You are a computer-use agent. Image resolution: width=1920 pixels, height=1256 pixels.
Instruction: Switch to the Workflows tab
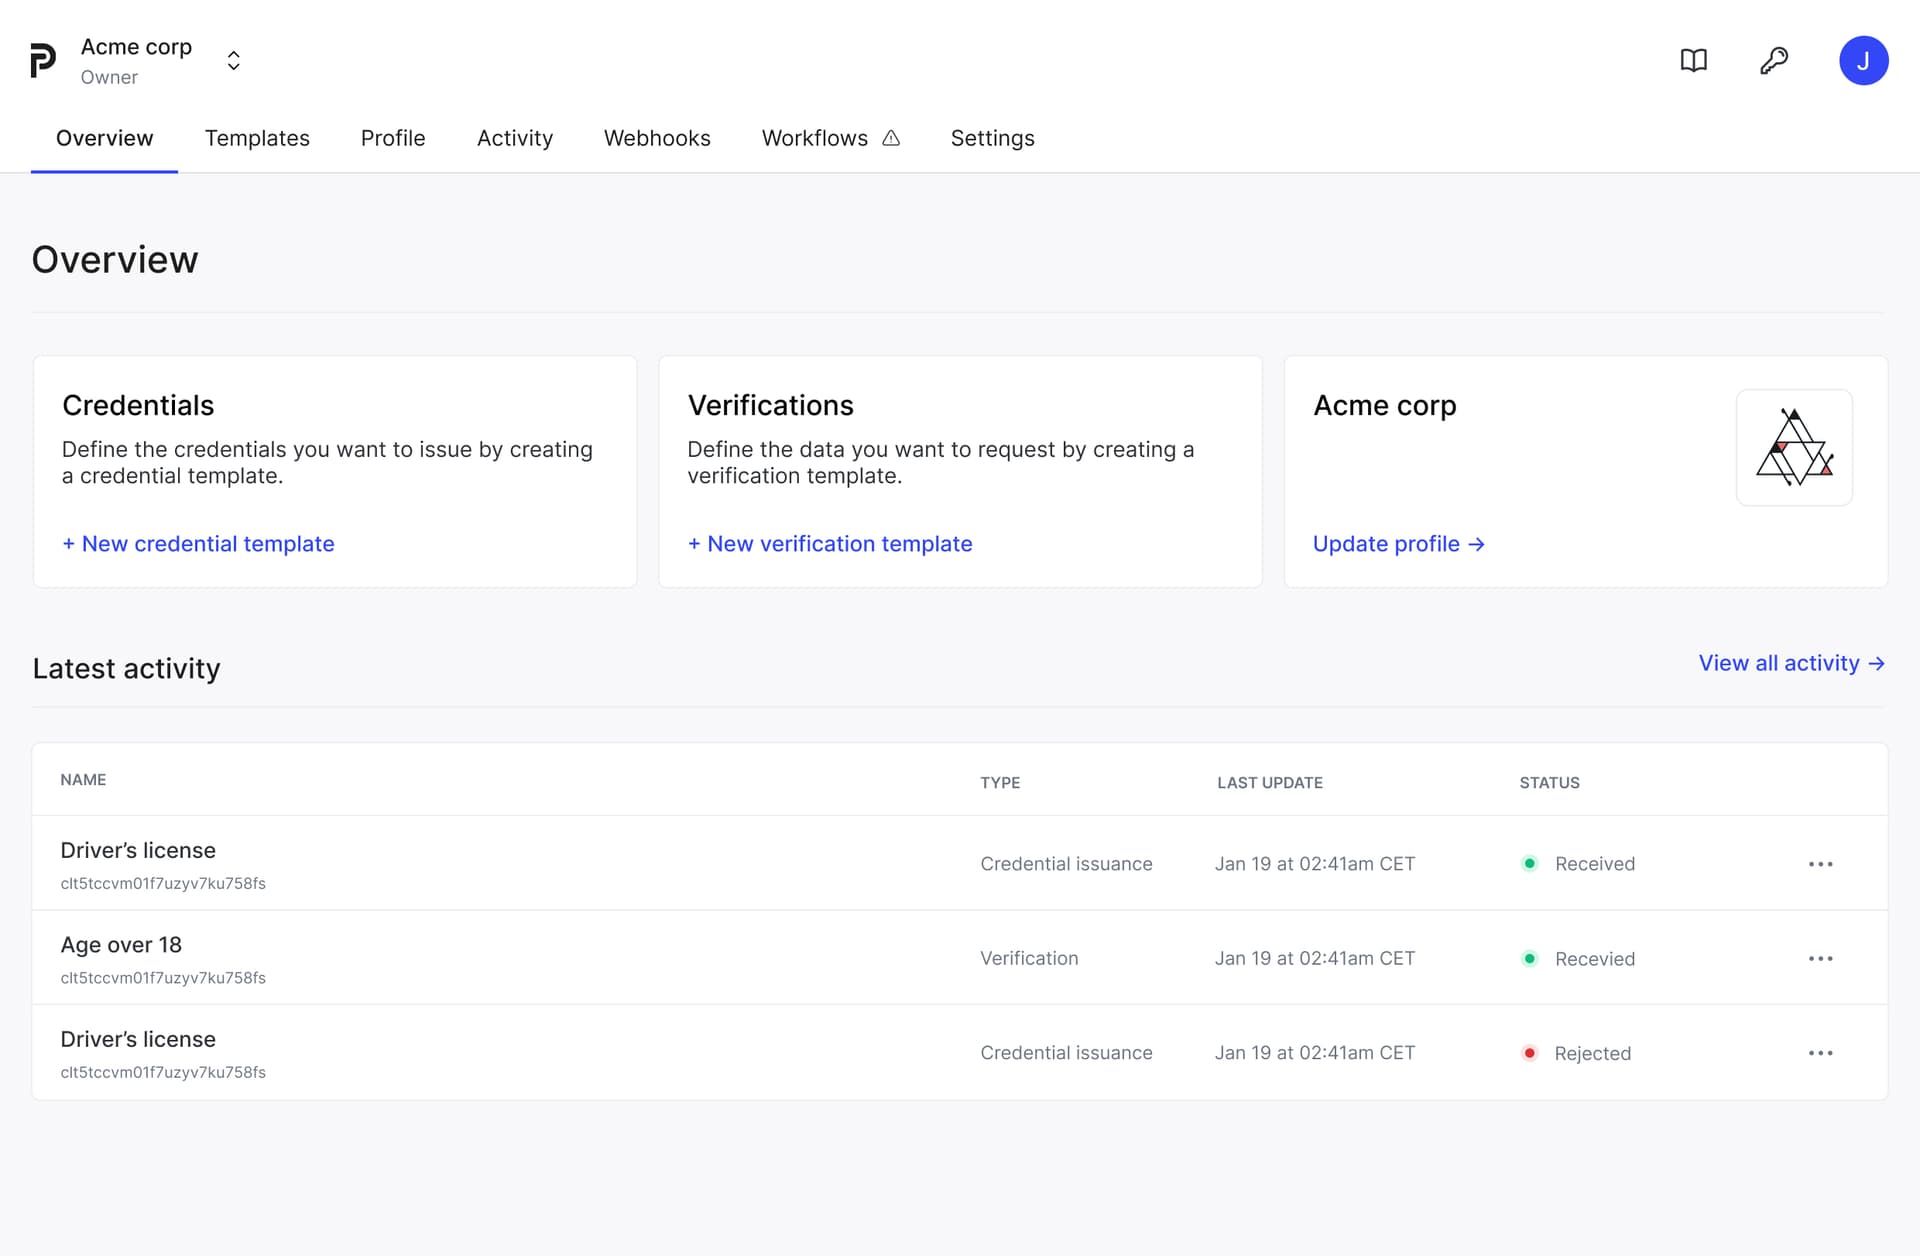pos(814,138)
